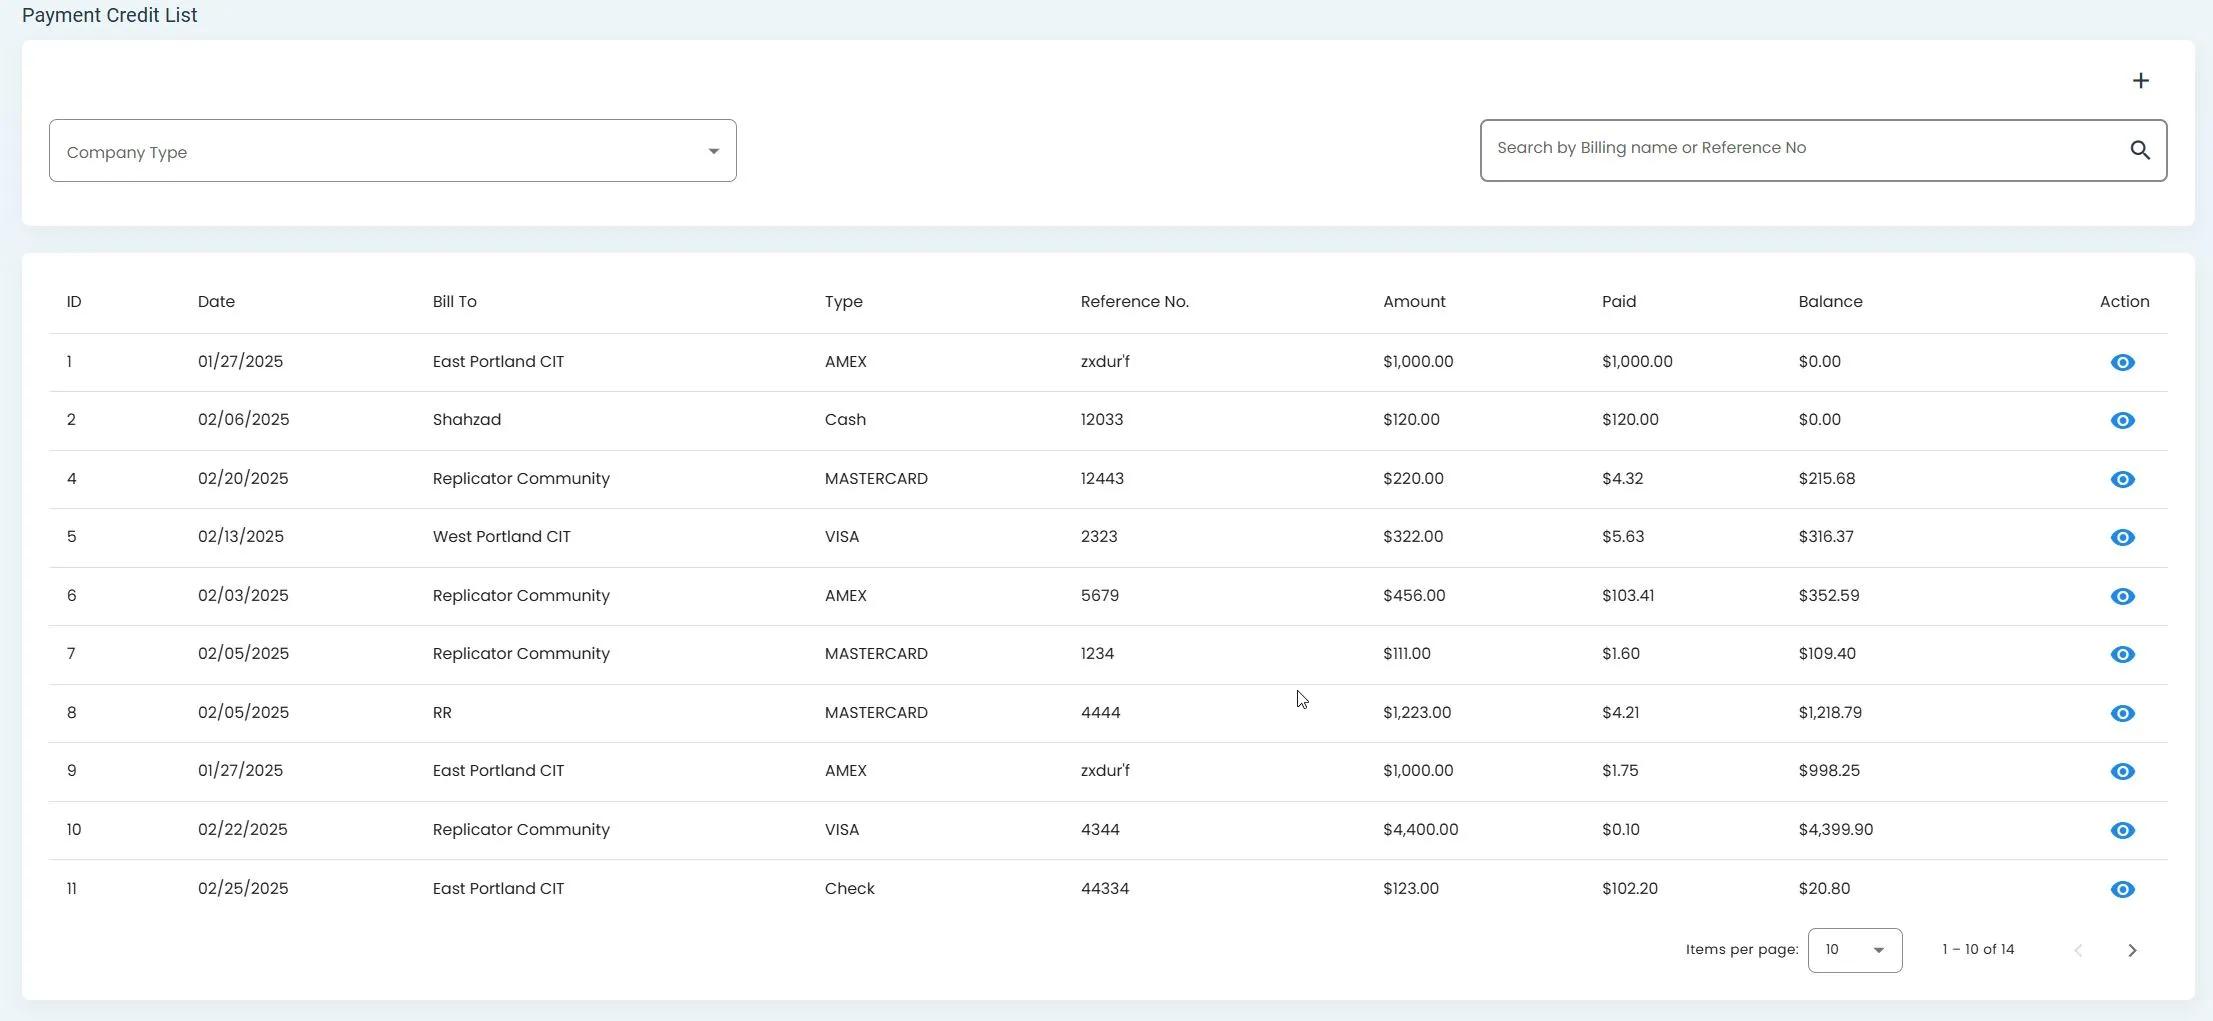Image resolution: width=2213 pixels, height=1021 pixels.
Task: View the Check payment with reference 44334
Action: tap(2122, 889)
